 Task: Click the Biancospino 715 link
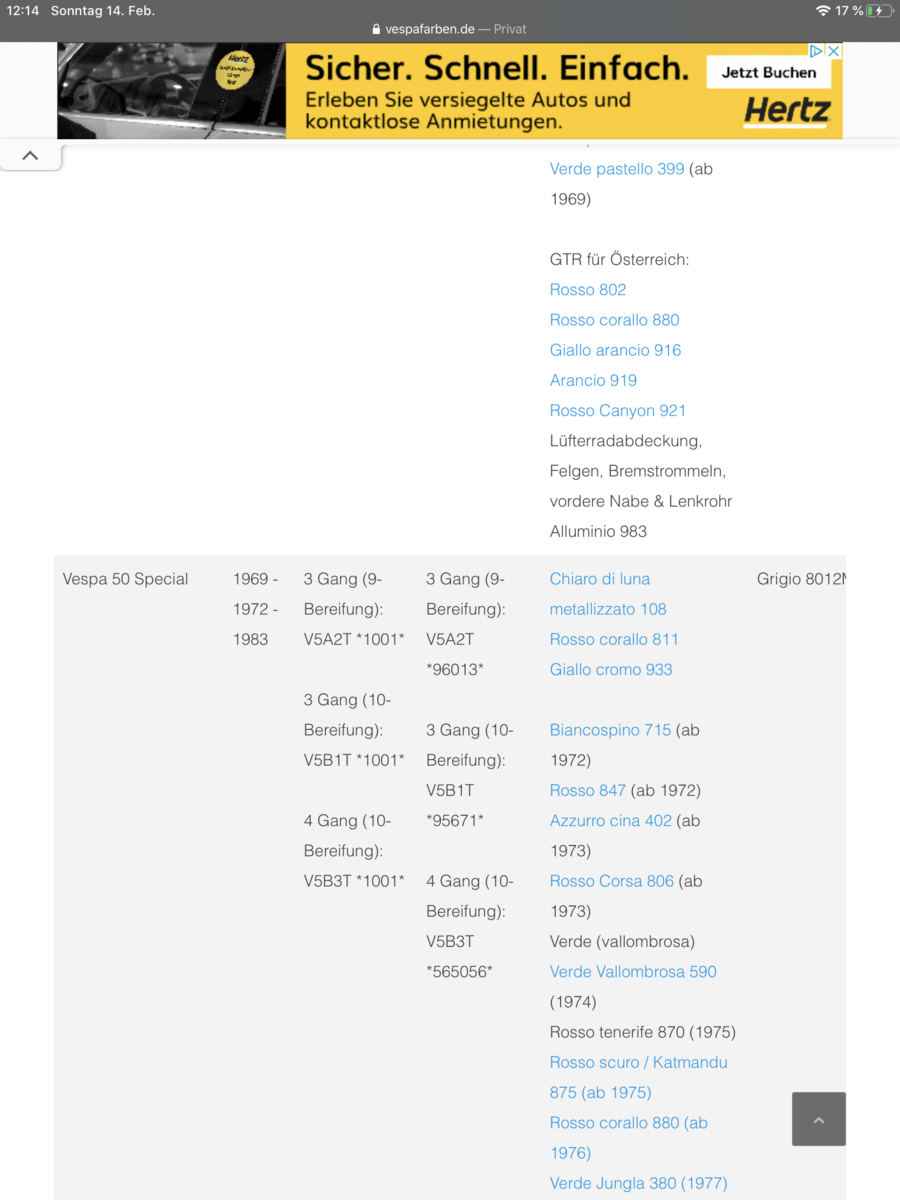610,730
